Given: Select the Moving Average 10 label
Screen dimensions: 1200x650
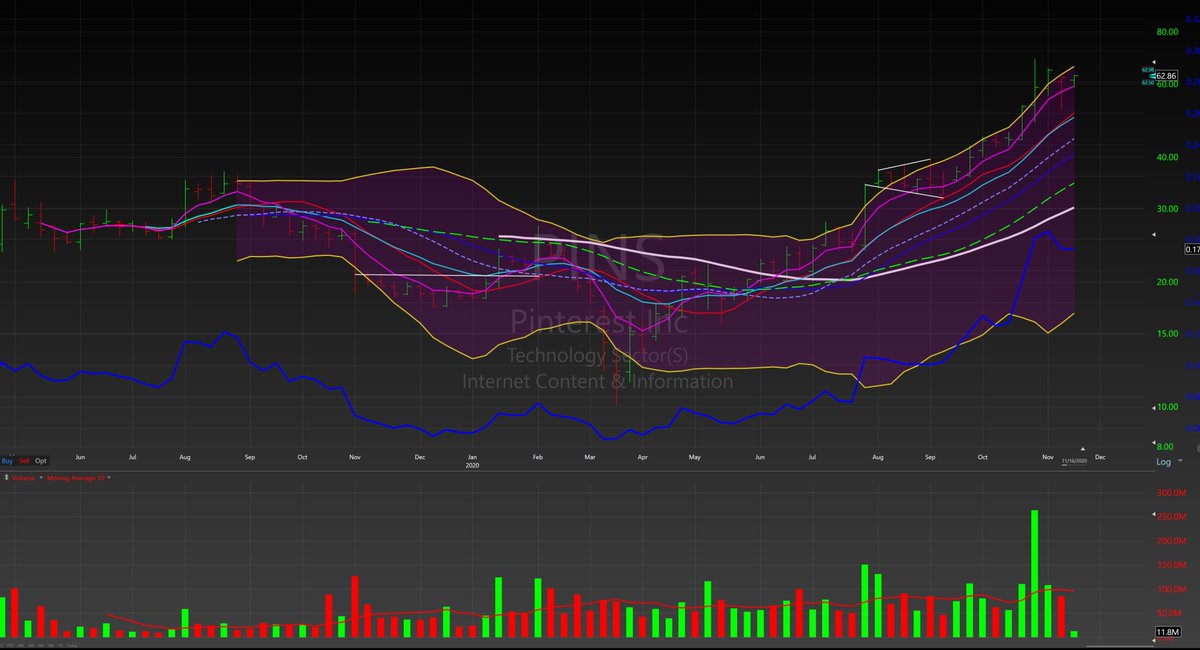Looking at the screenshot, I should click(75, 477).
